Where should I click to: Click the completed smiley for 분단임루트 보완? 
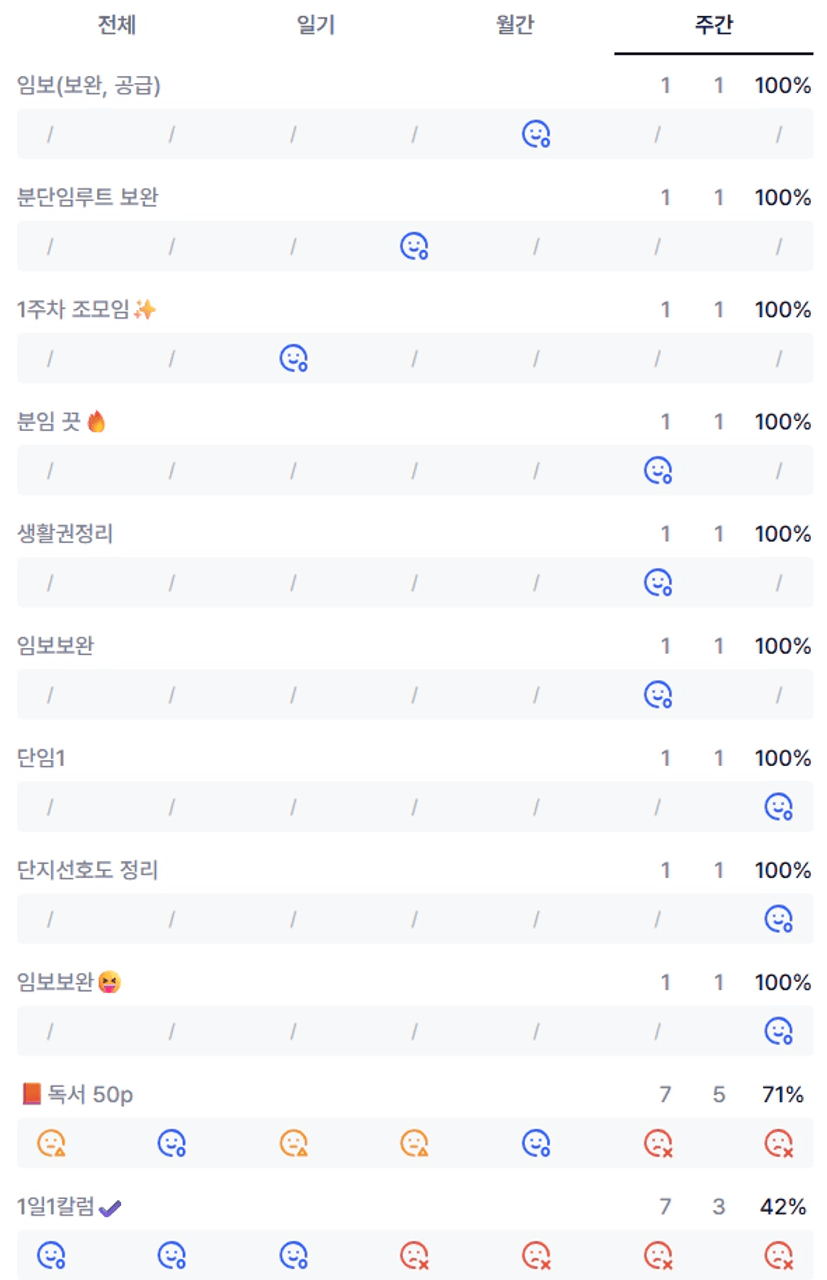414,246
